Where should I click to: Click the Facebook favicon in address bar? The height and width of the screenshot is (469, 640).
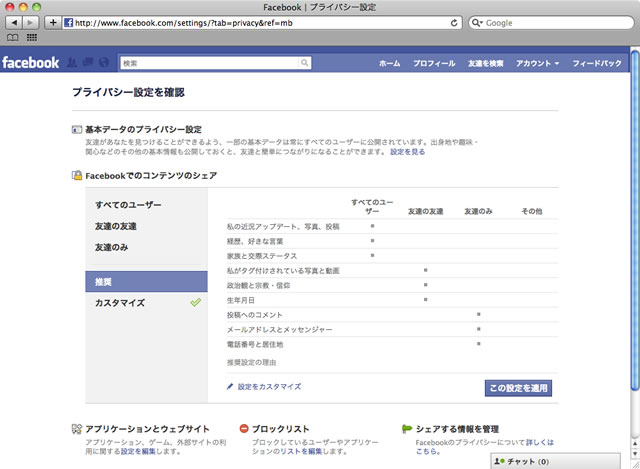tap(69, 23)
